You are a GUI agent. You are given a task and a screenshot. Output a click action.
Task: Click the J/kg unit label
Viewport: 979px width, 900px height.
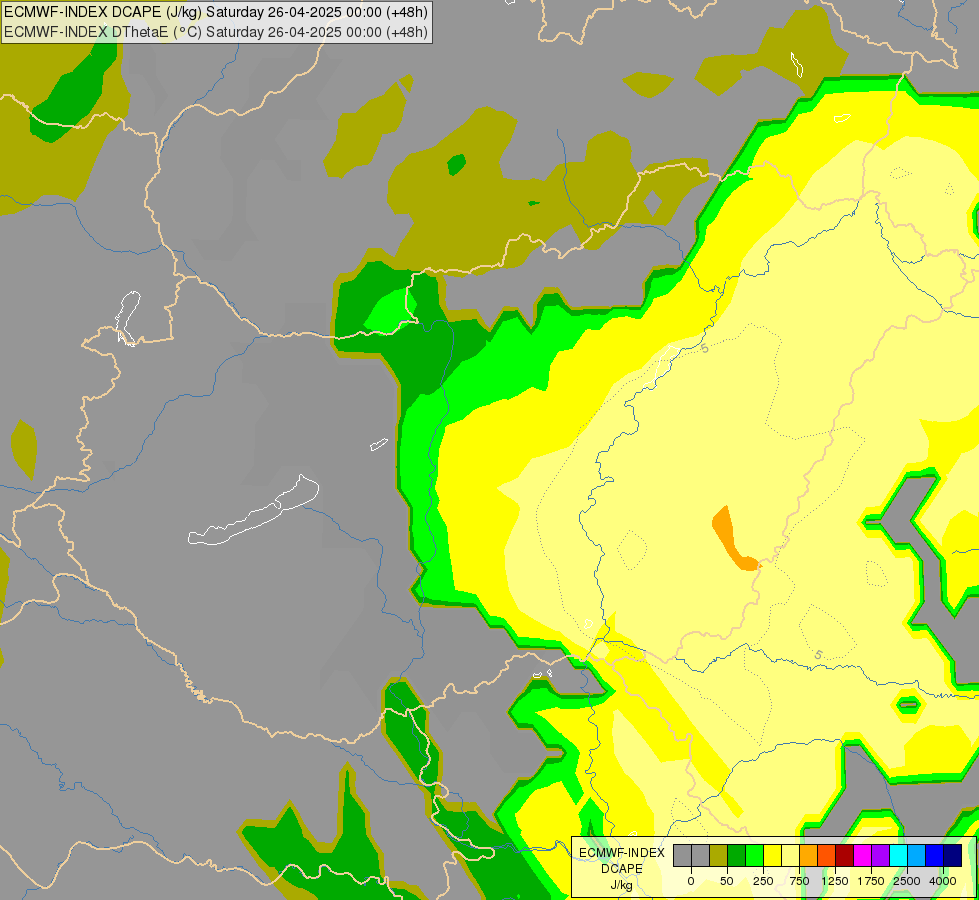[x=622, y=886]
